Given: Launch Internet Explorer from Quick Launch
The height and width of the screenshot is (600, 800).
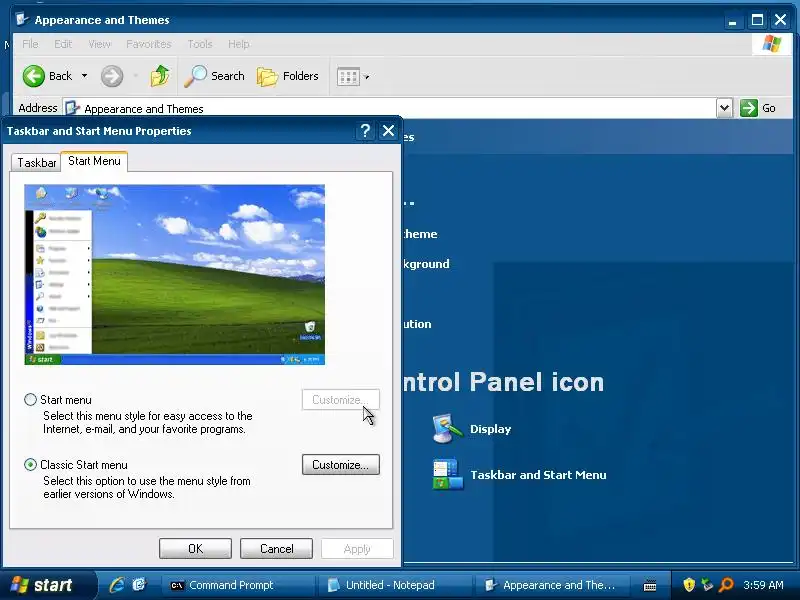Looking at the screenshot, I should 117,585.
